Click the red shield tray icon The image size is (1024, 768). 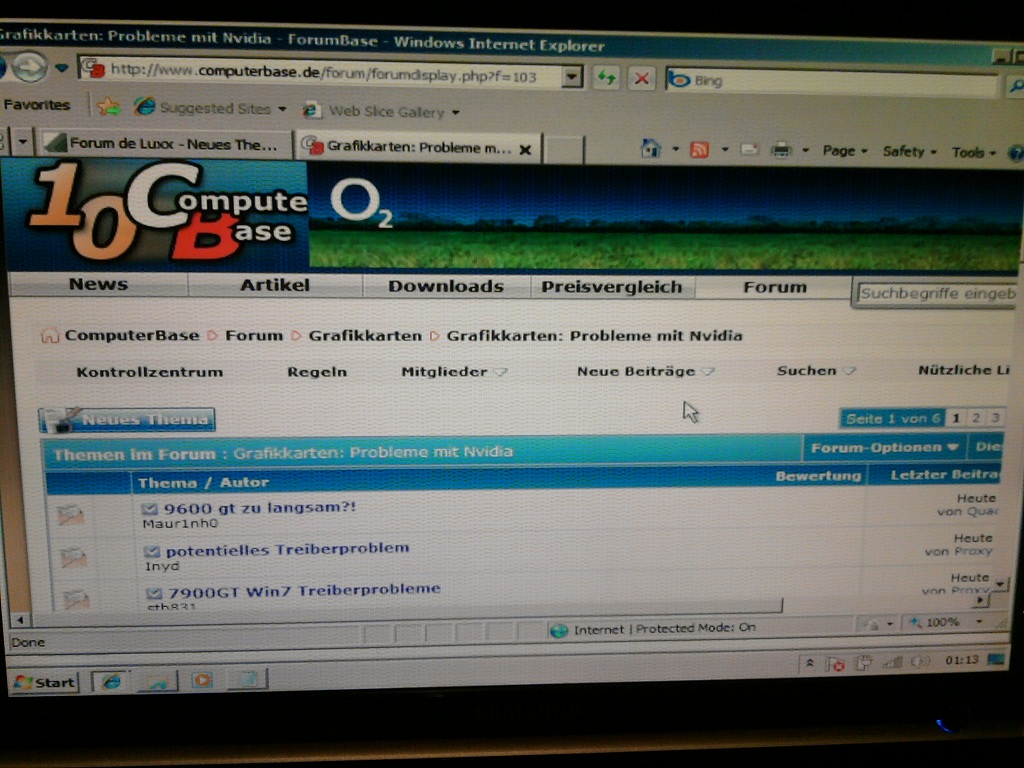[835, 664]
